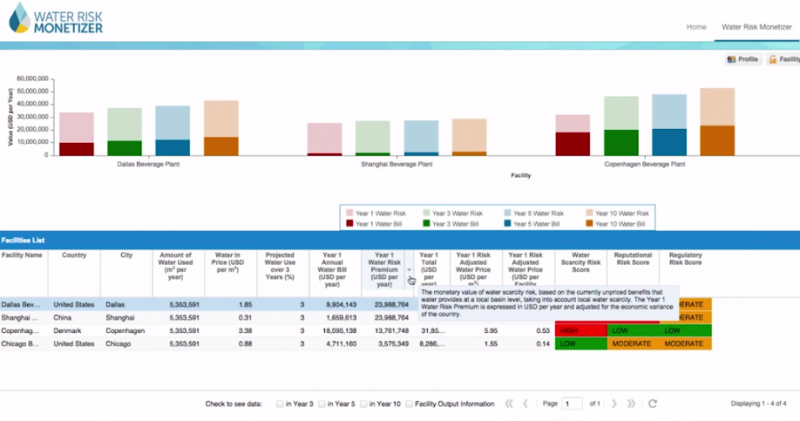Check the in Year 10 checkbox
Image resolution: width=800 pixels, height=421 pixels.
(x=363, y=404)
